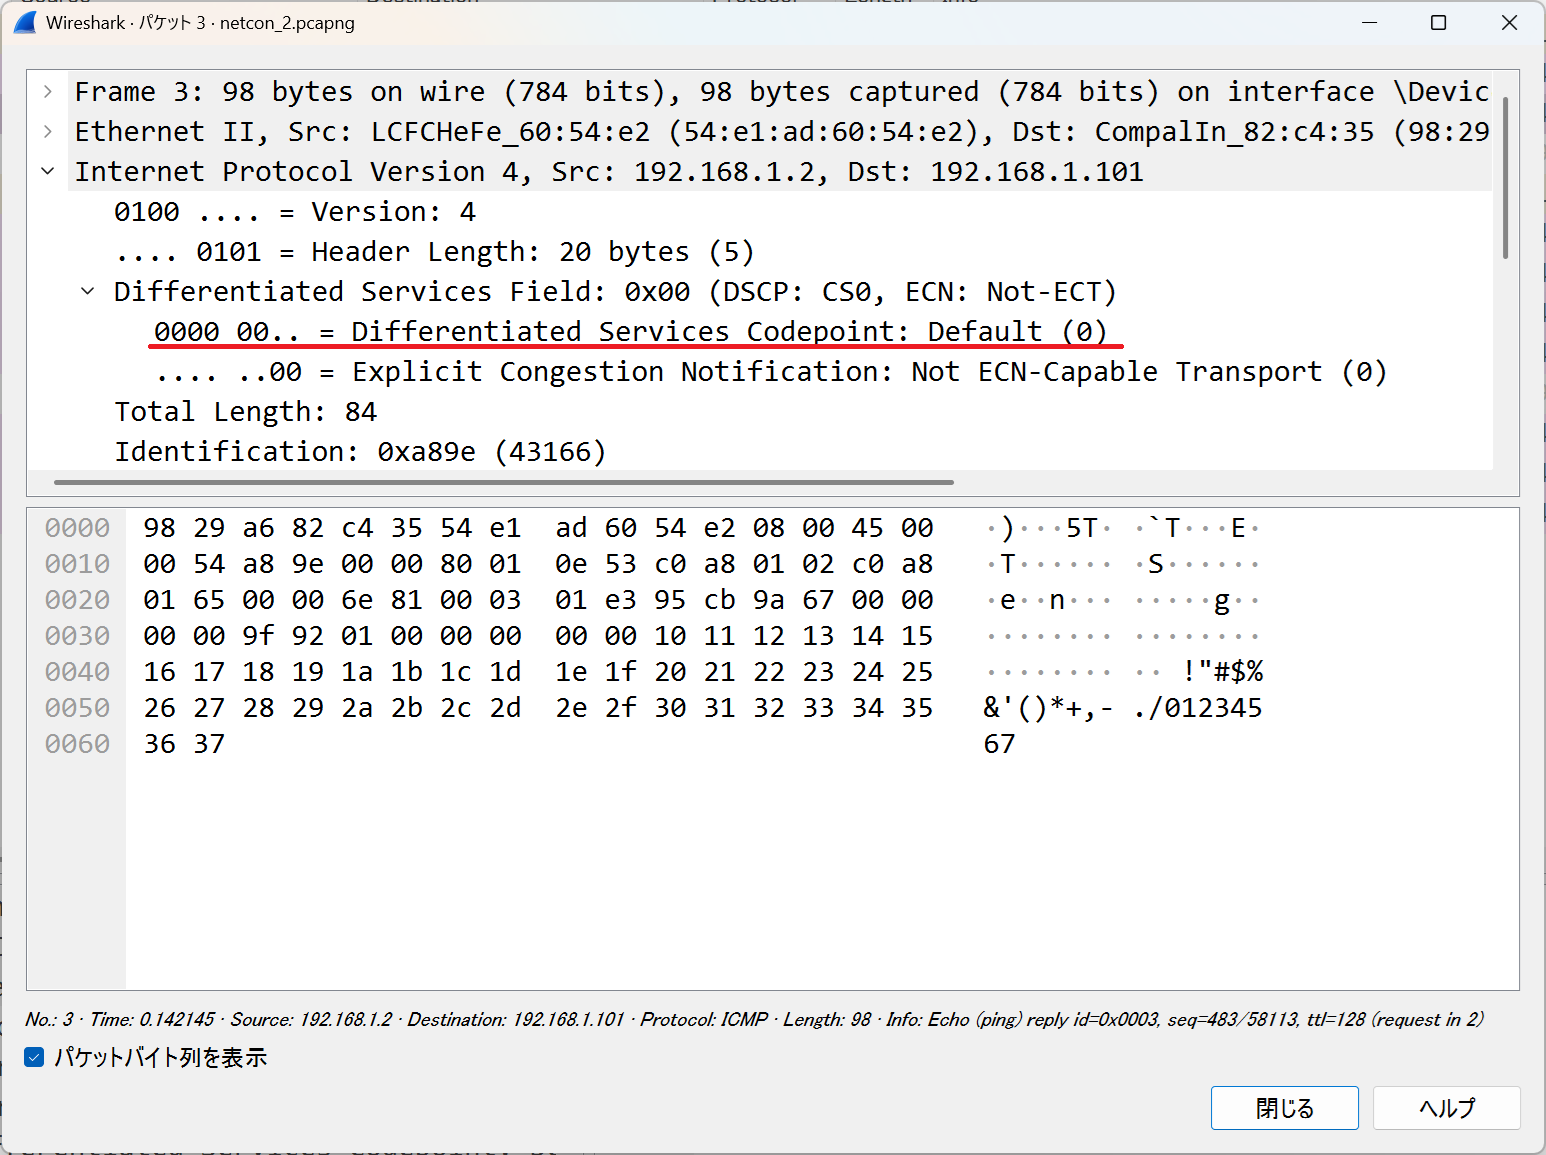Collapse the Differentiated Services Field node

88,291
